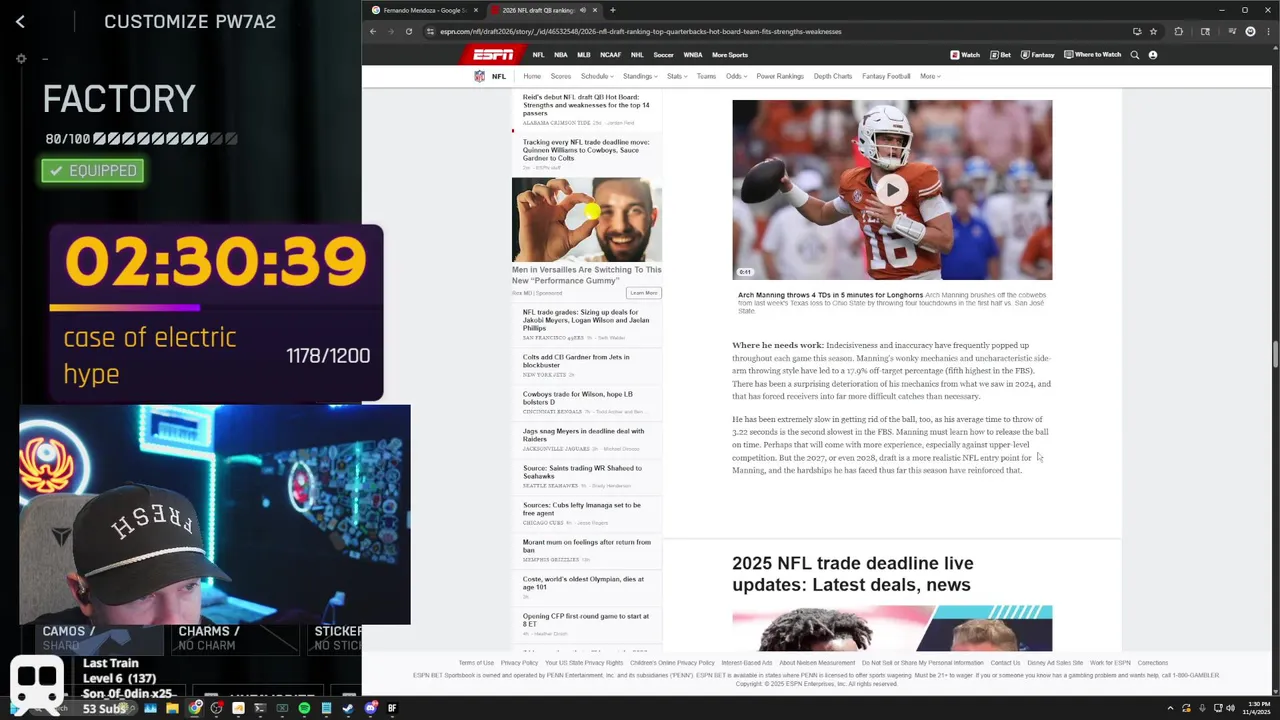
Task: Open the terminal icon in taskbar
Action: [x=260, y=708]
